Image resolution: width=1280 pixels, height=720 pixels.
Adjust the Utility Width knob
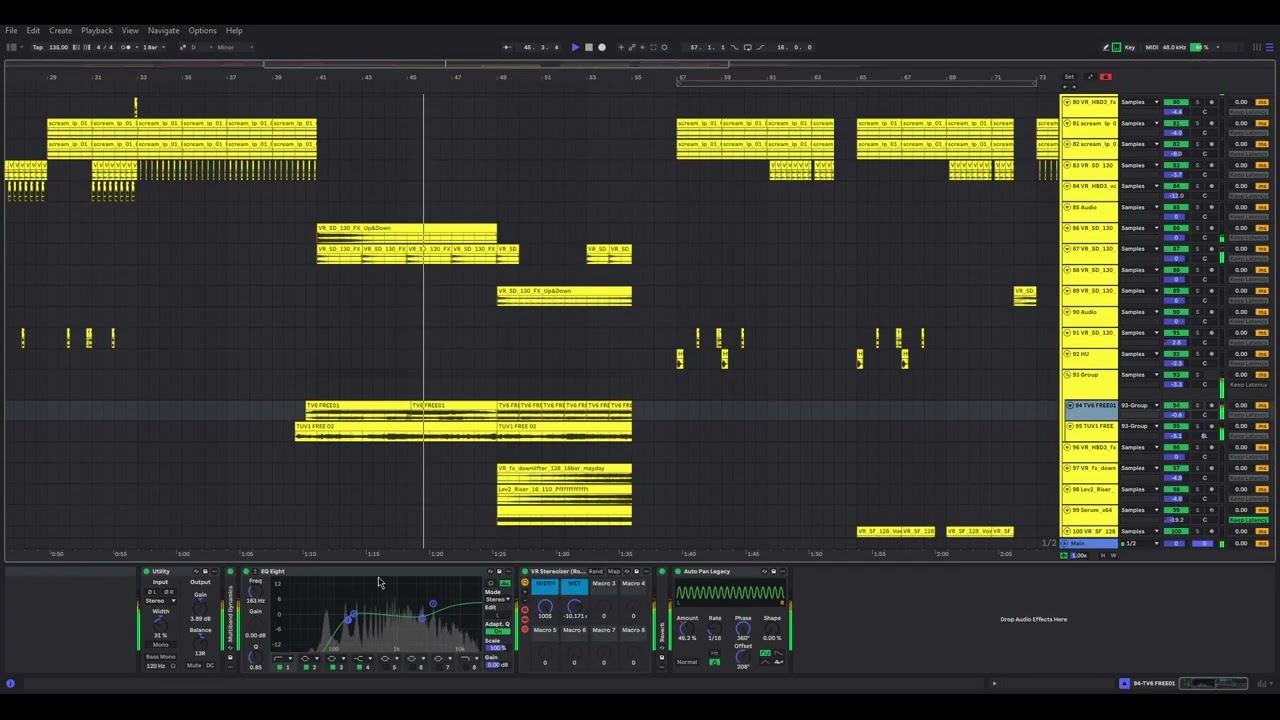click(x=160, y=625)
